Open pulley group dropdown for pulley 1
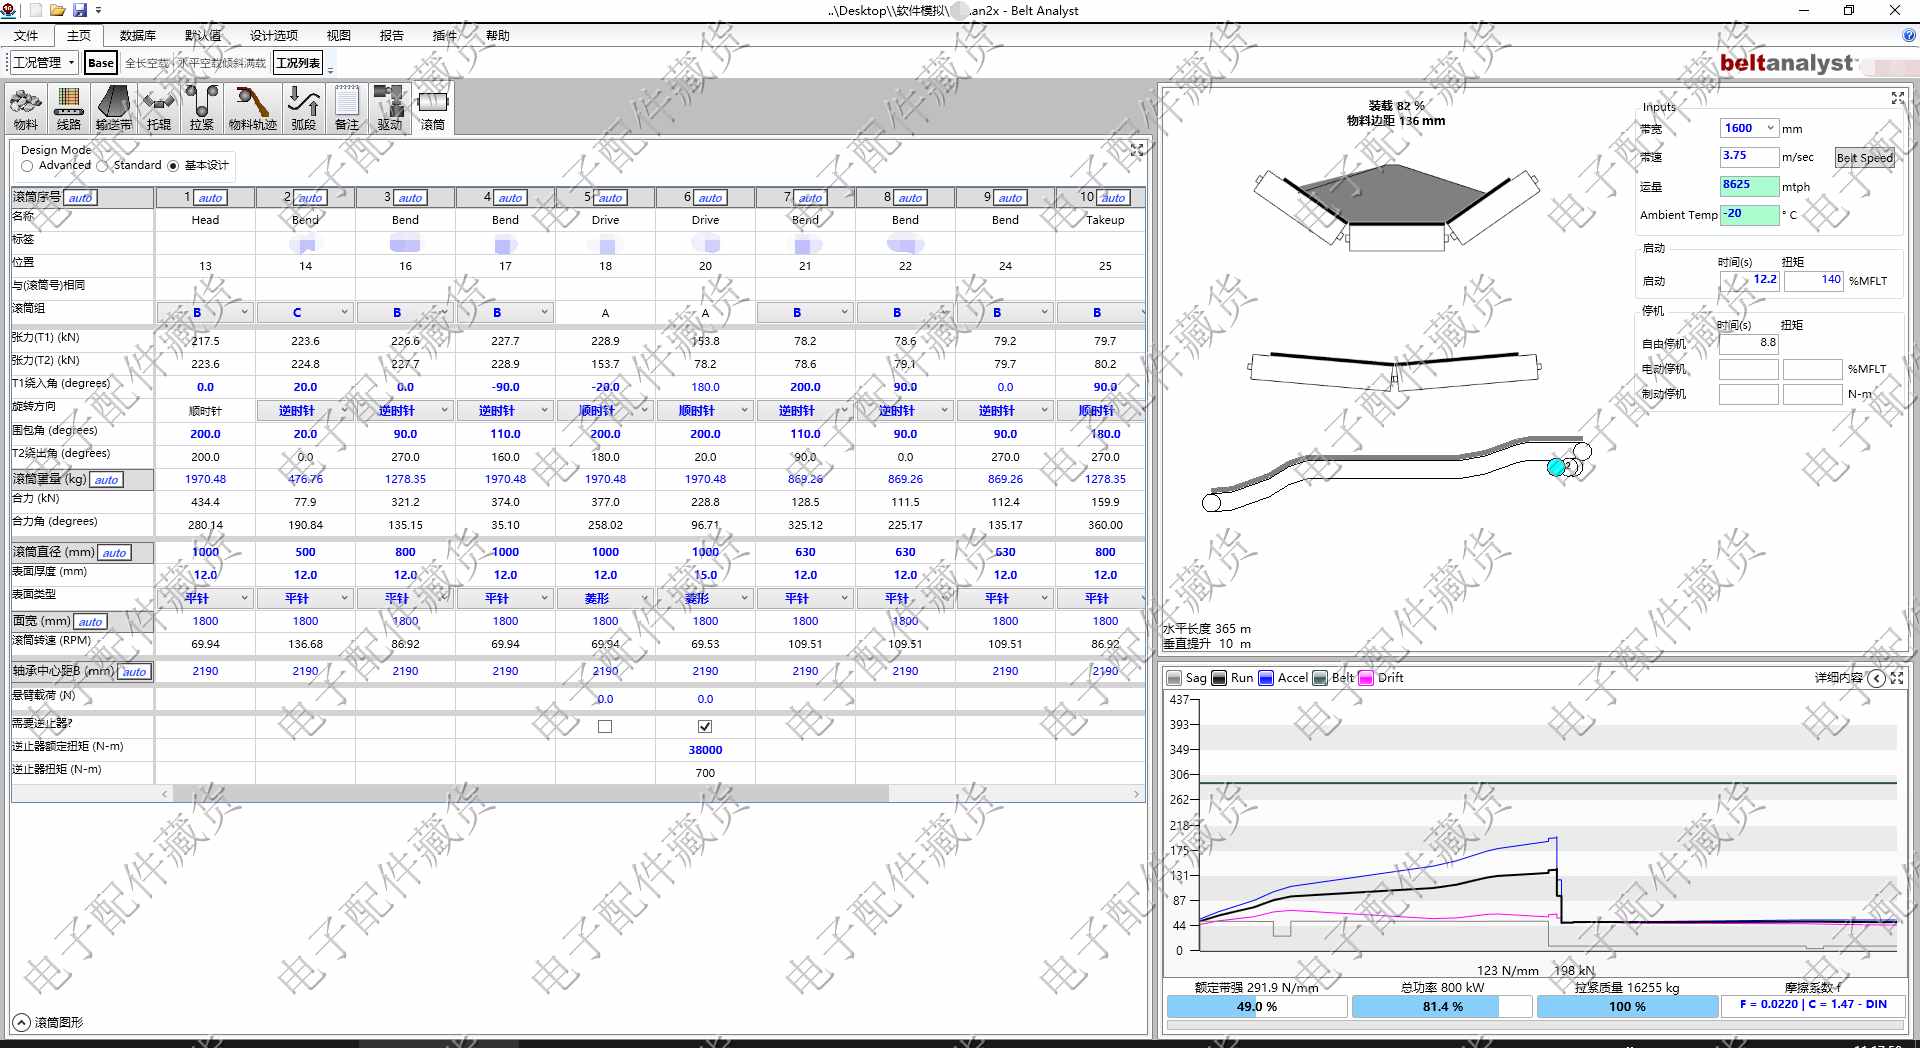This screenshot has width=1920, height=1048. pyautogui.click(x=205, y=313)
